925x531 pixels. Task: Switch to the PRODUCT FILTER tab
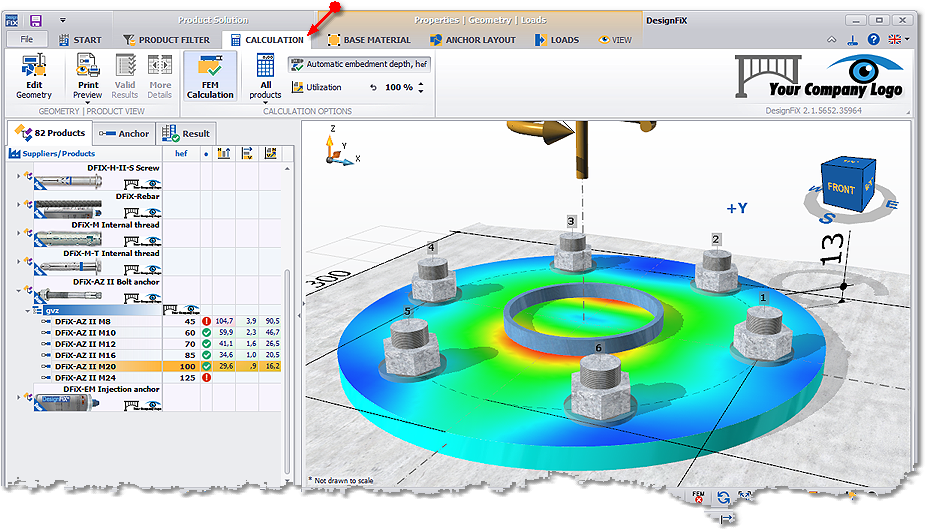[166, 40]
